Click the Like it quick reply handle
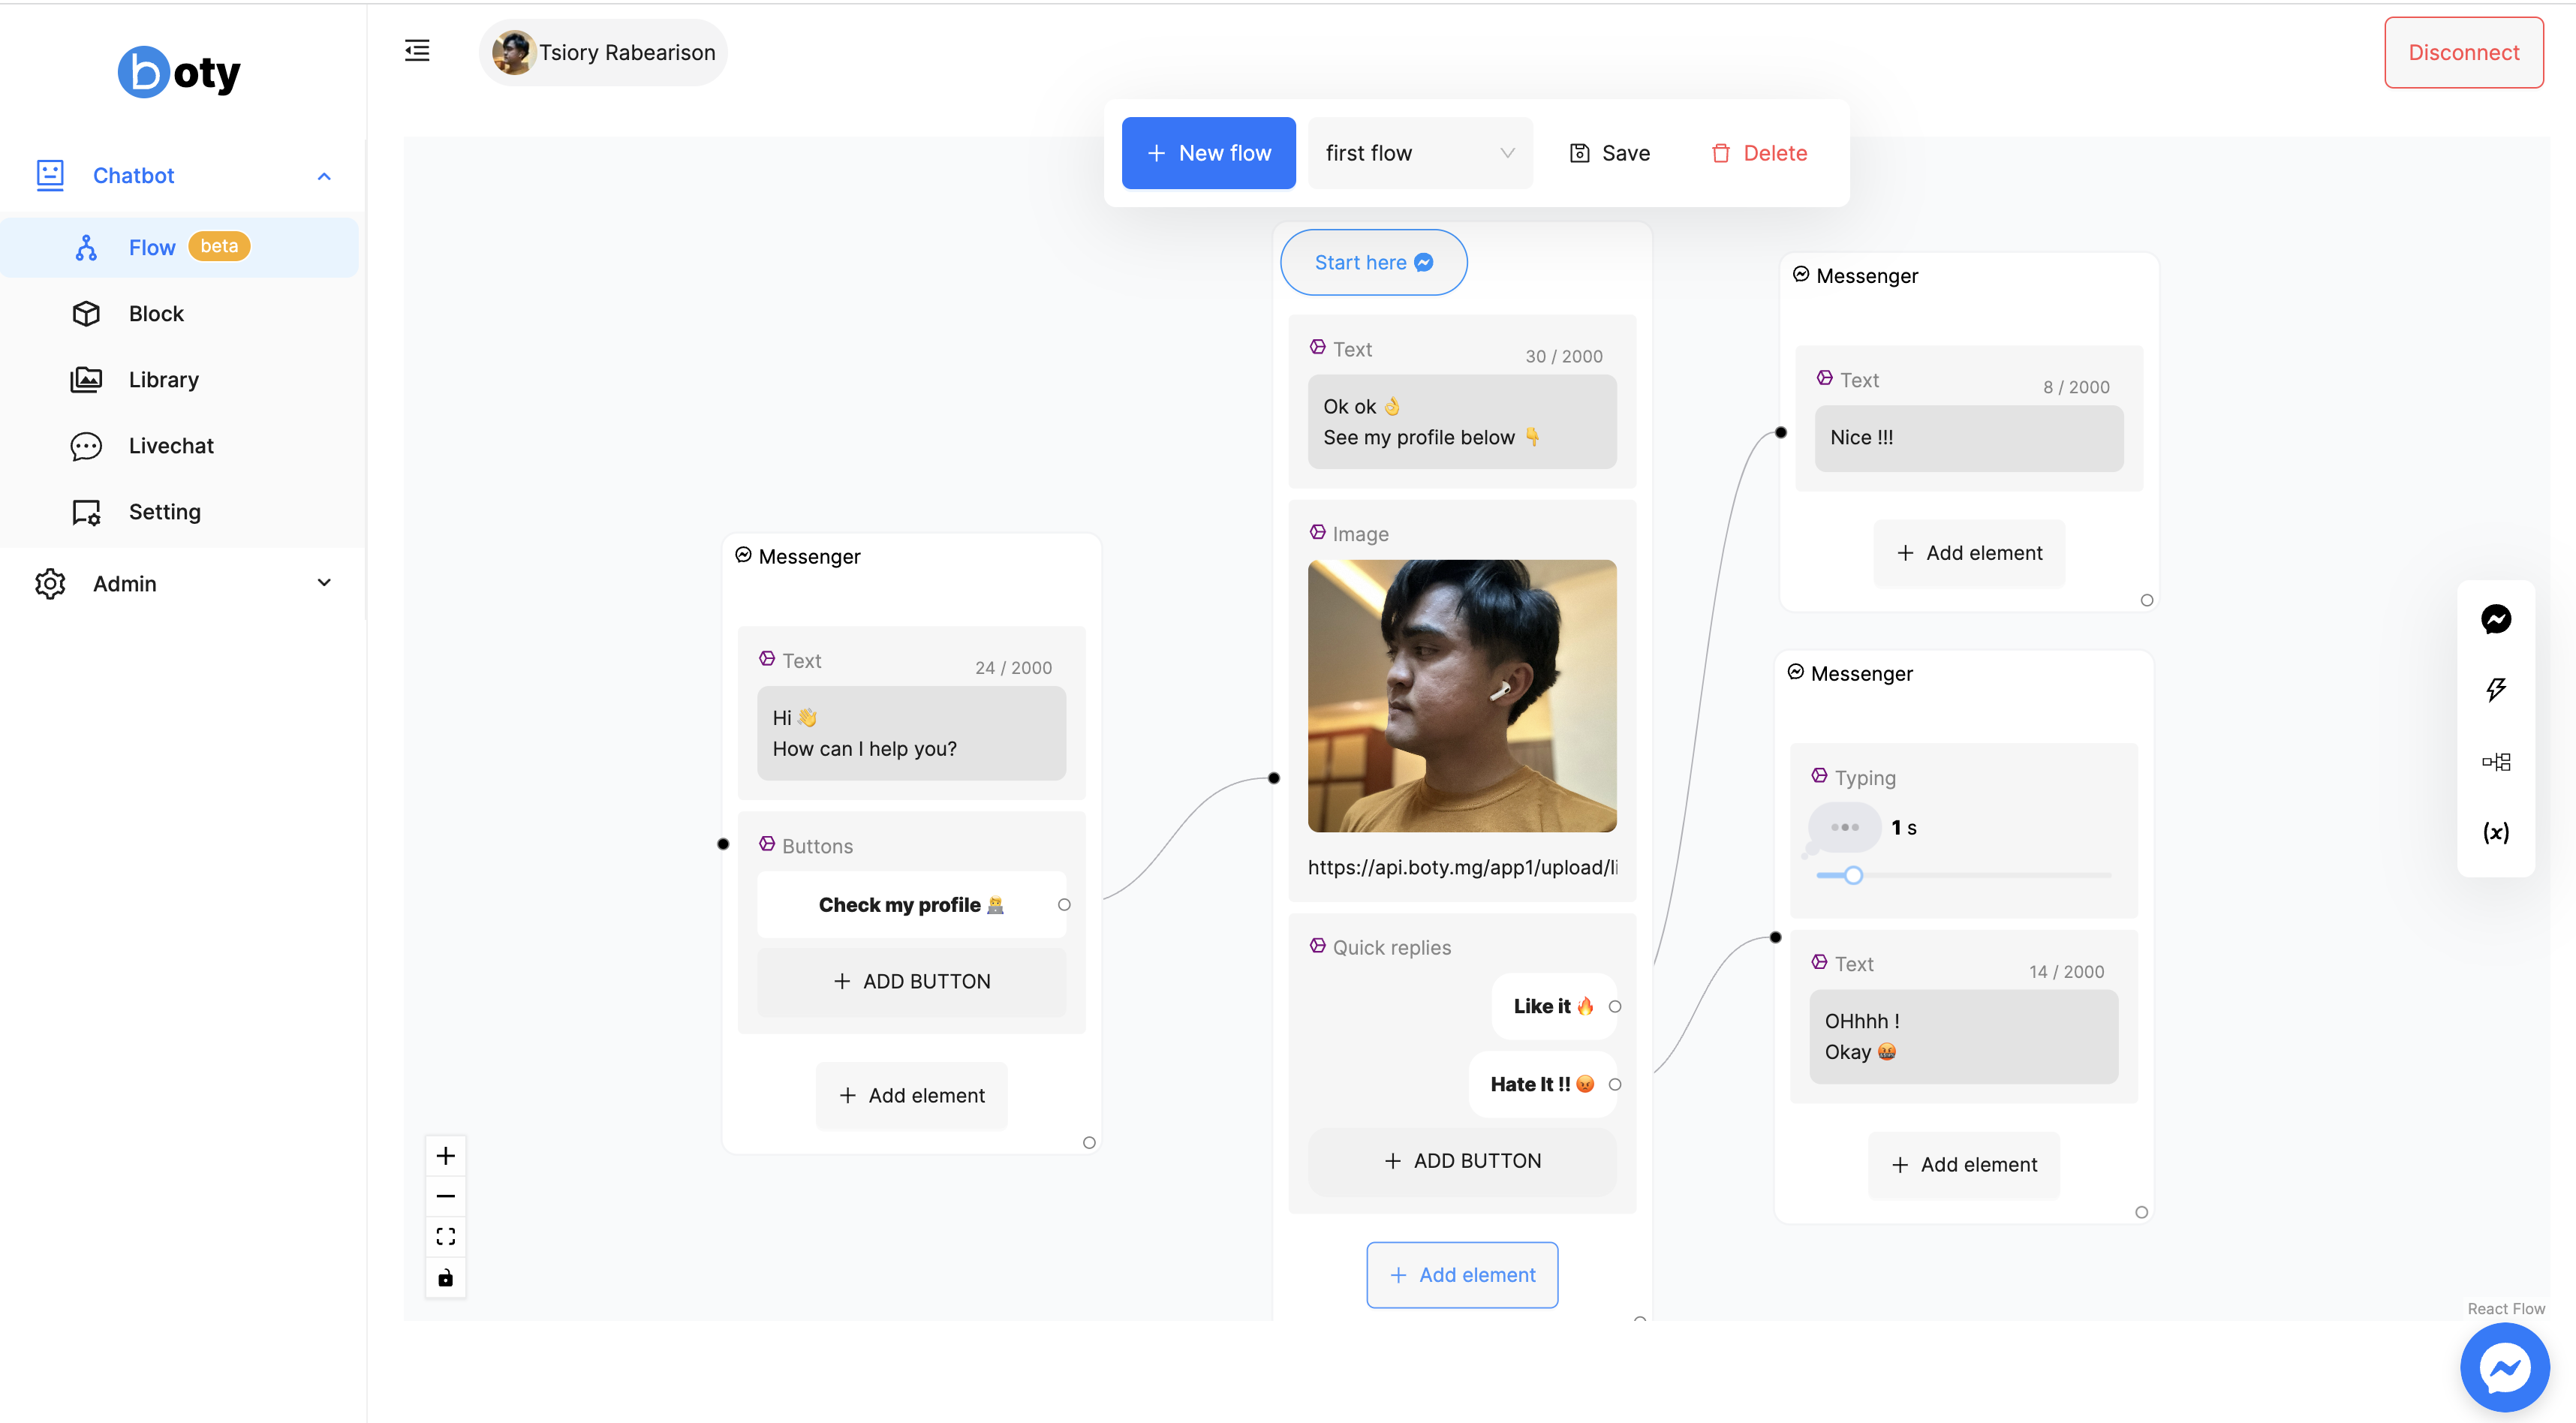 click(x=1615, y=1006)
